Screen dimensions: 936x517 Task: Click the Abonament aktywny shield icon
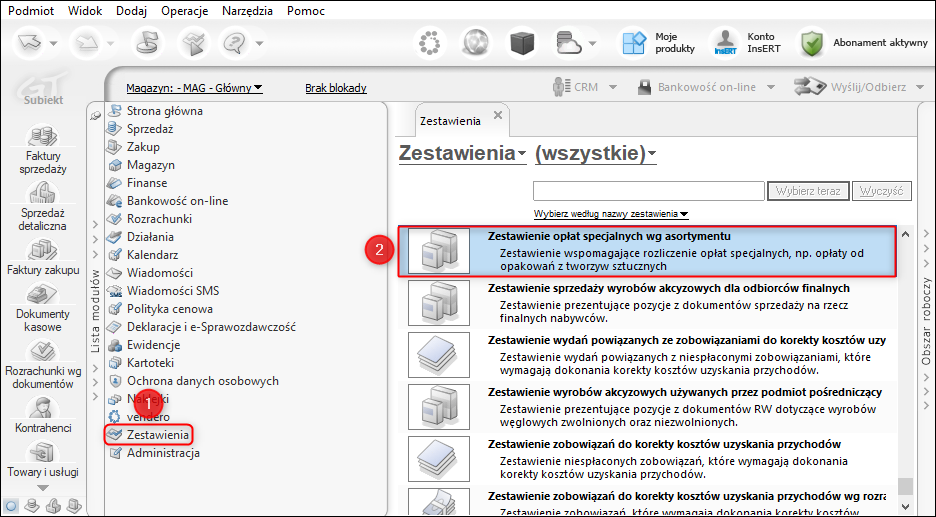(x=812, y=43)
